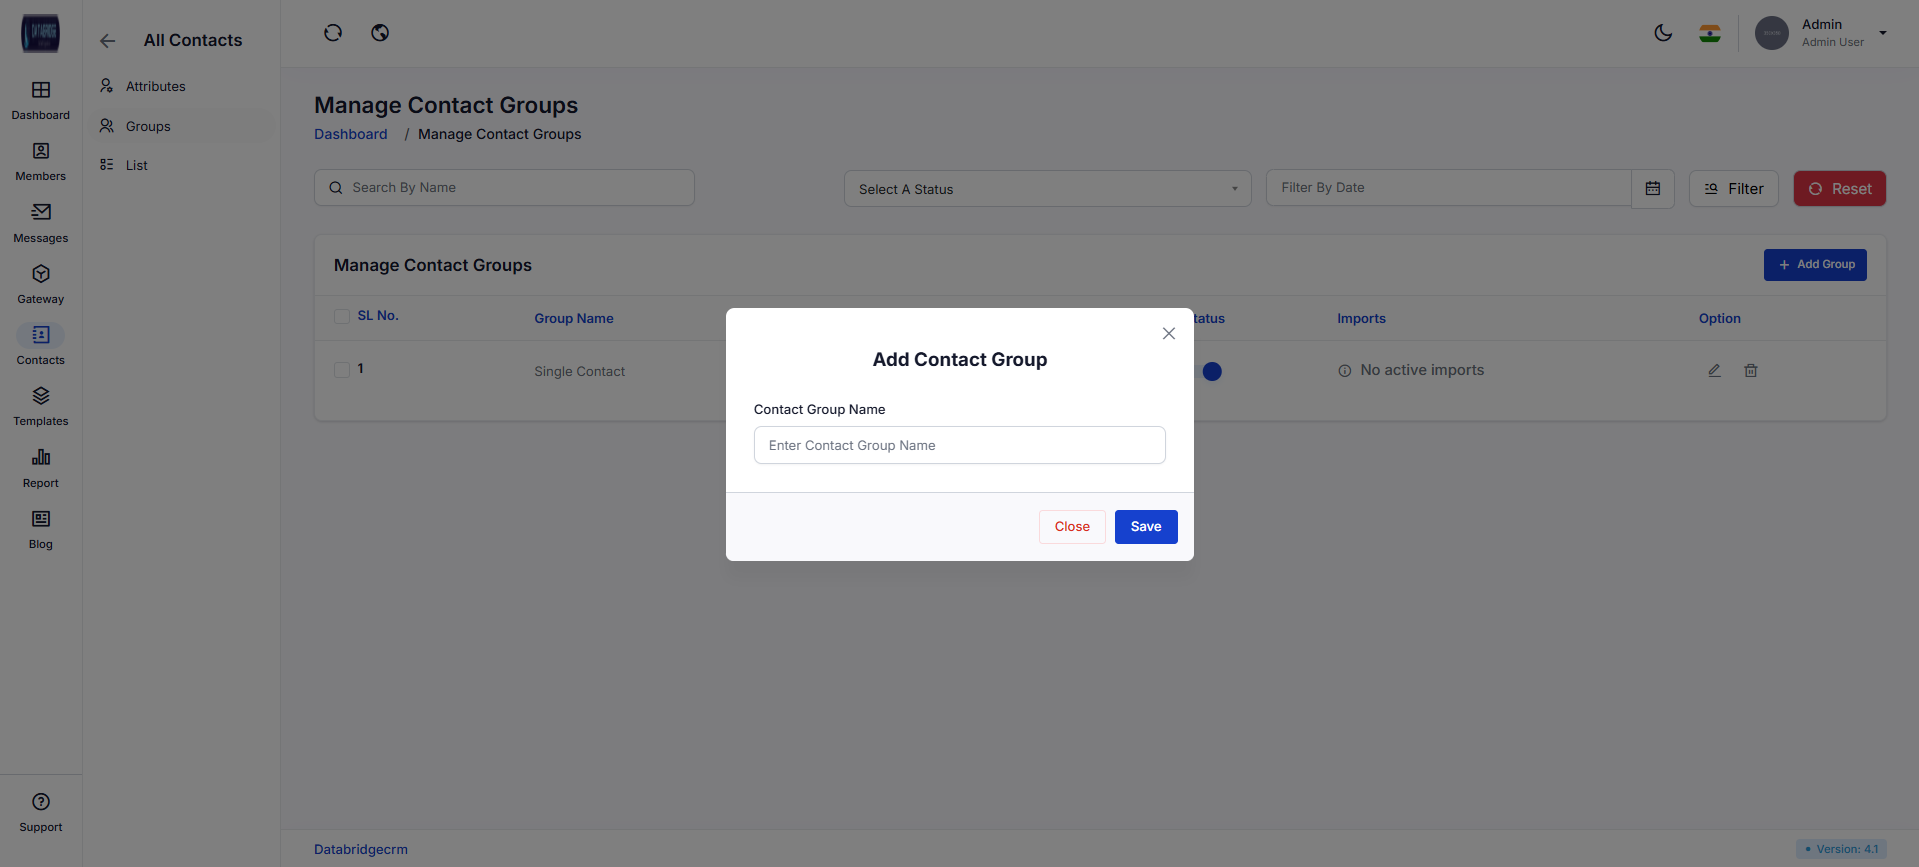Select List in contacts submenu

pos(137,166)
